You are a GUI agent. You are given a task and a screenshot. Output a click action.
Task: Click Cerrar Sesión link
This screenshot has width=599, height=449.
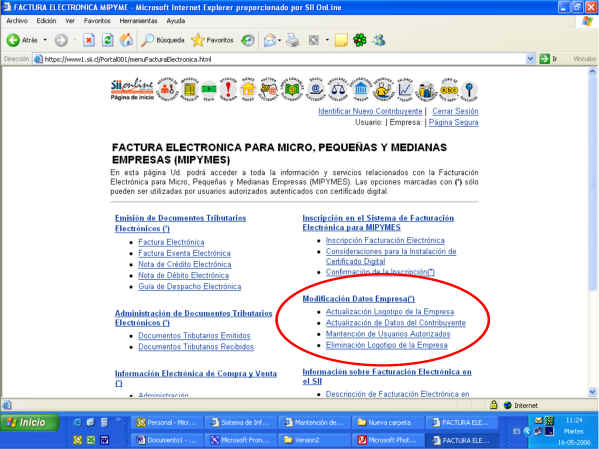[455, 111]
